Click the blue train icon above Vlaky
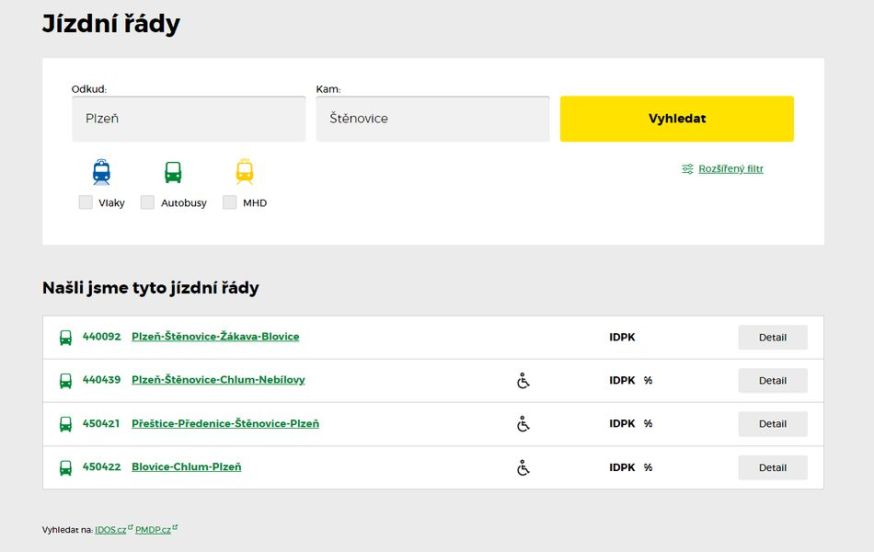 (101, 172)
